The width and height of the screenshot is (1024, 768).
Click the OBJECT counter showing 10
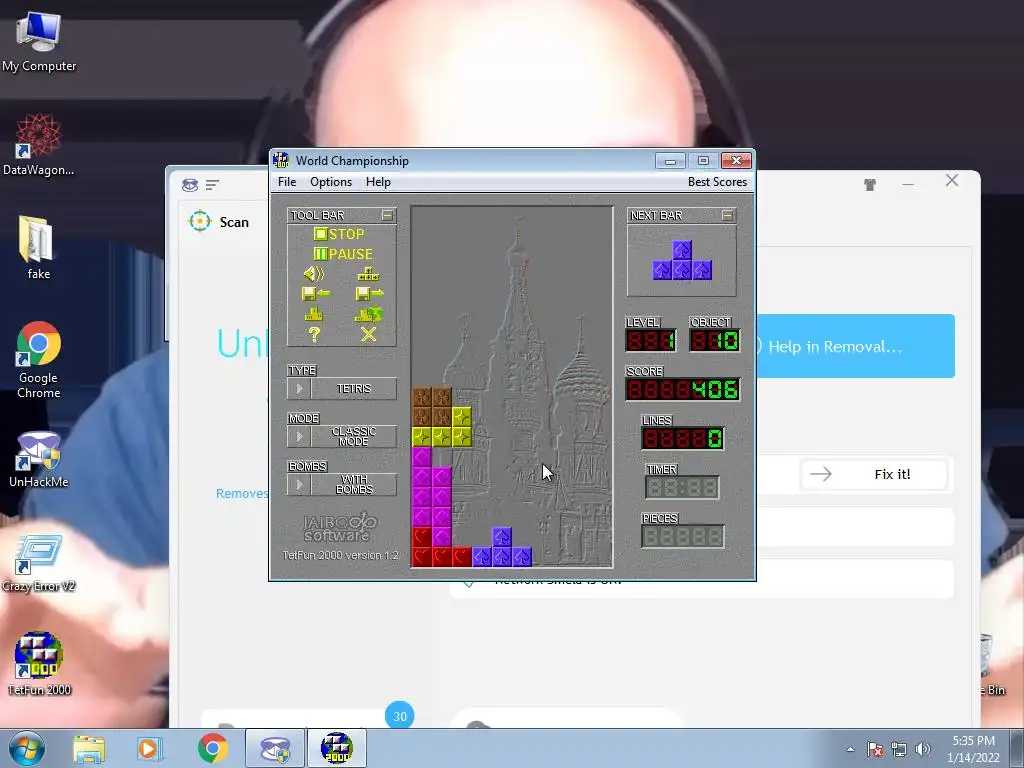click(714, 340)
